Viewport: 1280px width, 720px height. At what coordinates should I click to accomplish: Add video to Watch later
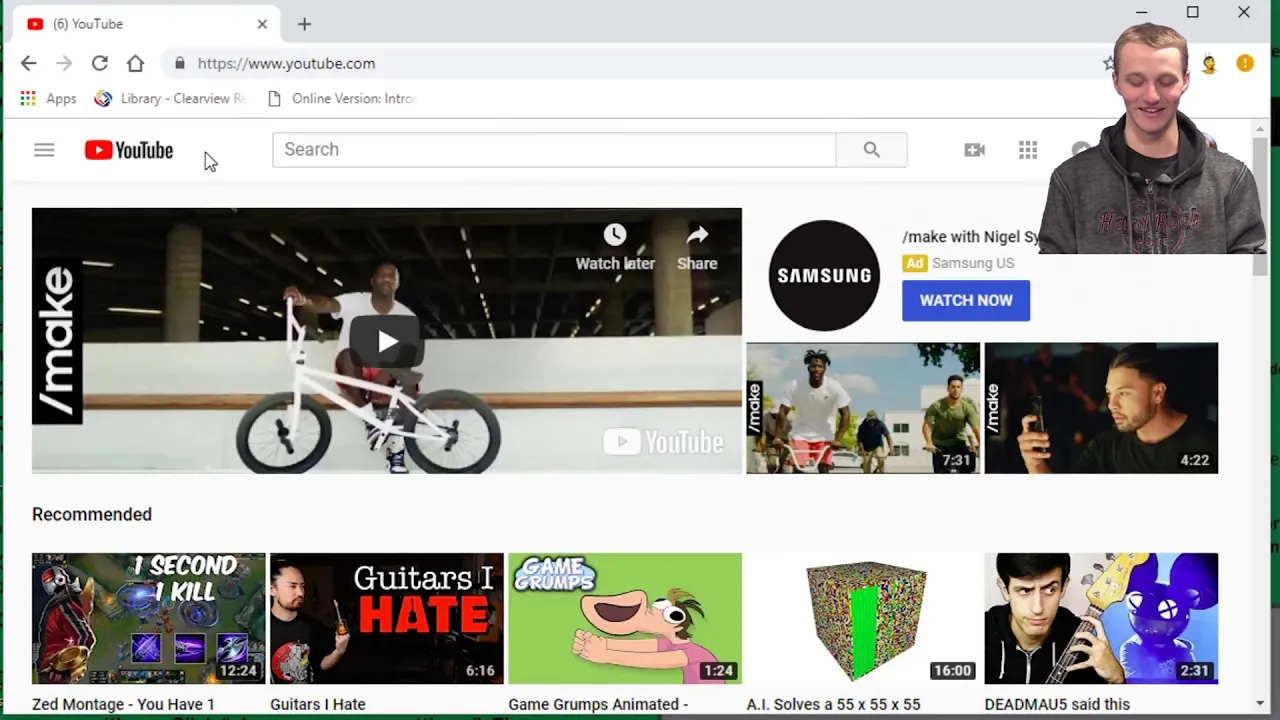pos(615,247)
